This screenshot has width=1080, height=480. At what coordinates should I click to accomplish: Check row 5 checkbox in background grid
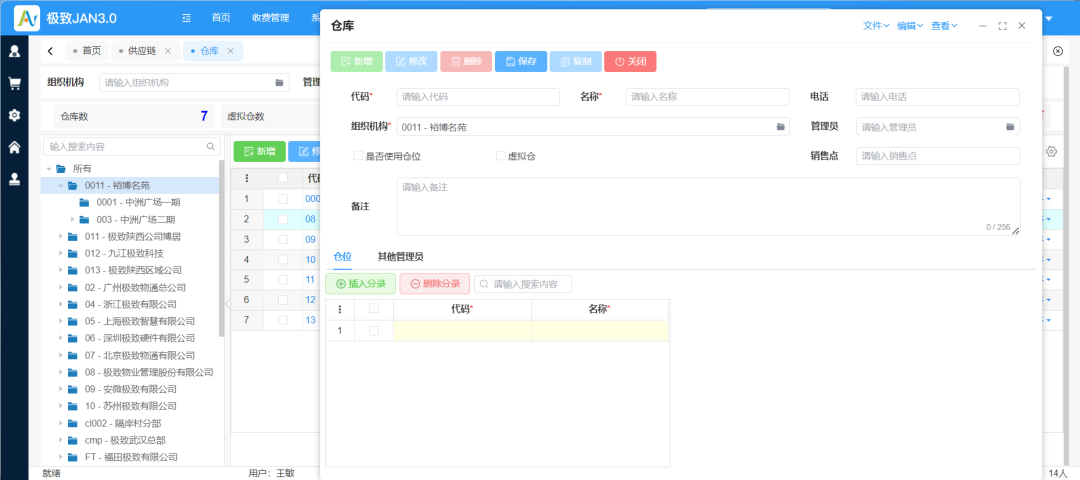(x=282, y=280)
